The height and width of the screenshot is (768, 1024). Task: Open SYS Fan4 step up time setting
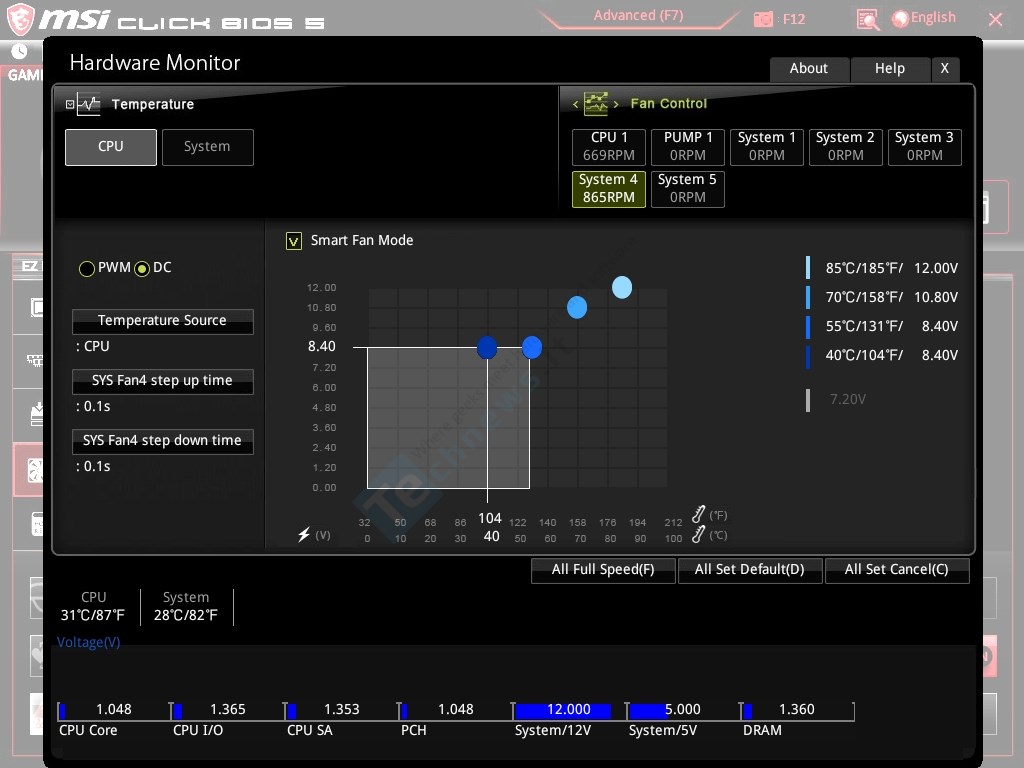pos(162,381)
